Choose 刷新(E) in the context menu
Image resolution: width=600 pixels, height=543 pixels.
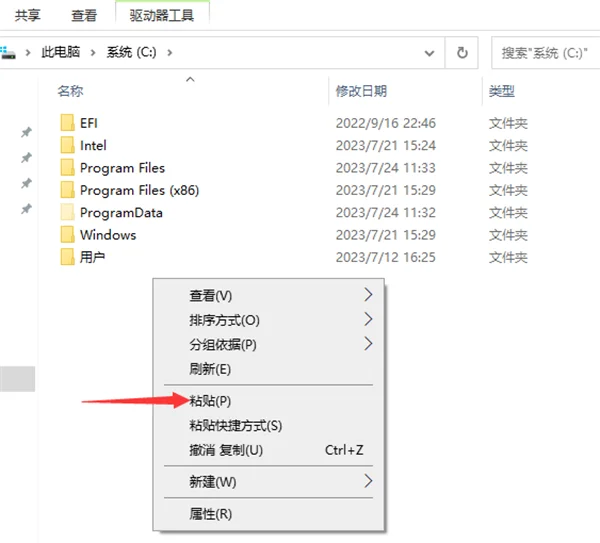(x=269, y=369)
